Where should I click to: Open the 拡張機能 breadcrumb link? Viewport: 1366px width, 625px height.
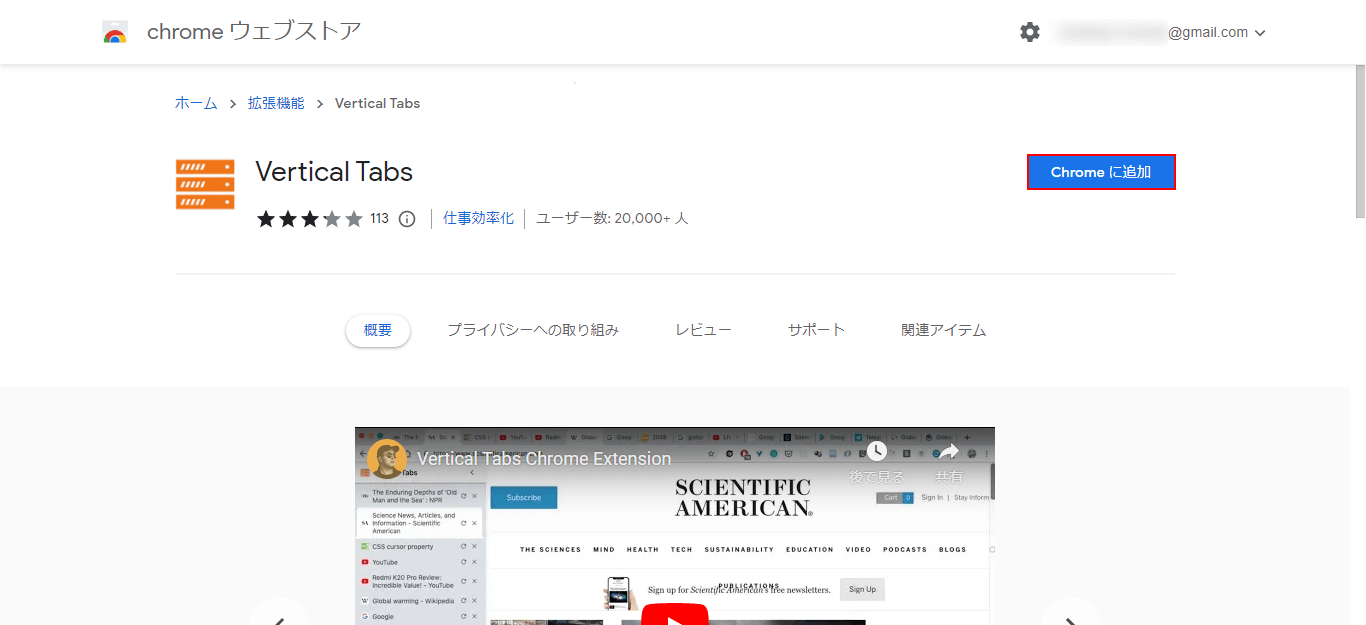[276, 103]
